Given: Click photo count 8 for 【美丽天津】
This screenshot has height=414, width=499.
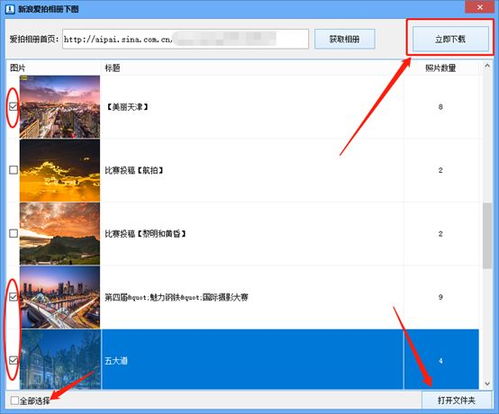Looking at the screenshot, I should pos(440,107).
